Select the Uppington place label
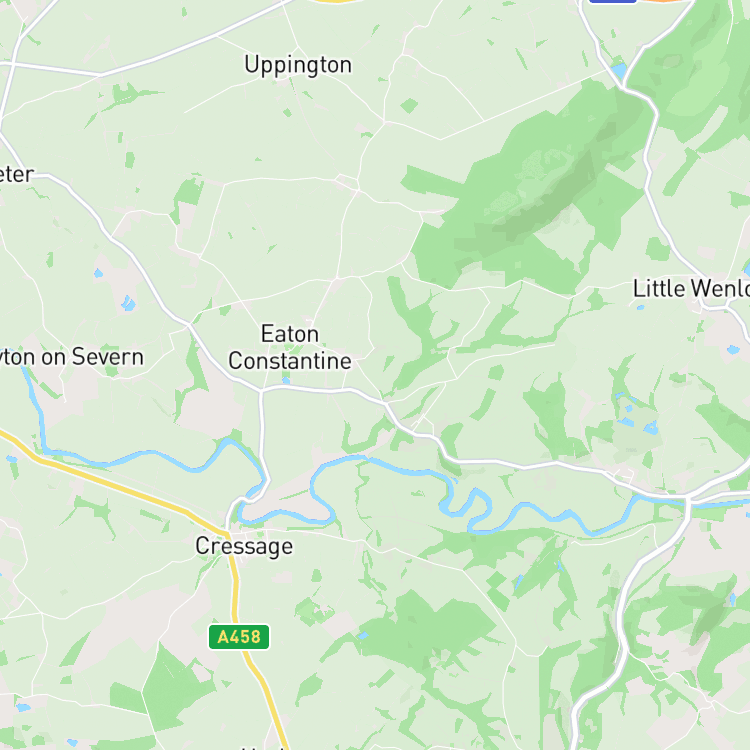Viewport: 750px width, 750px height. 298,65
